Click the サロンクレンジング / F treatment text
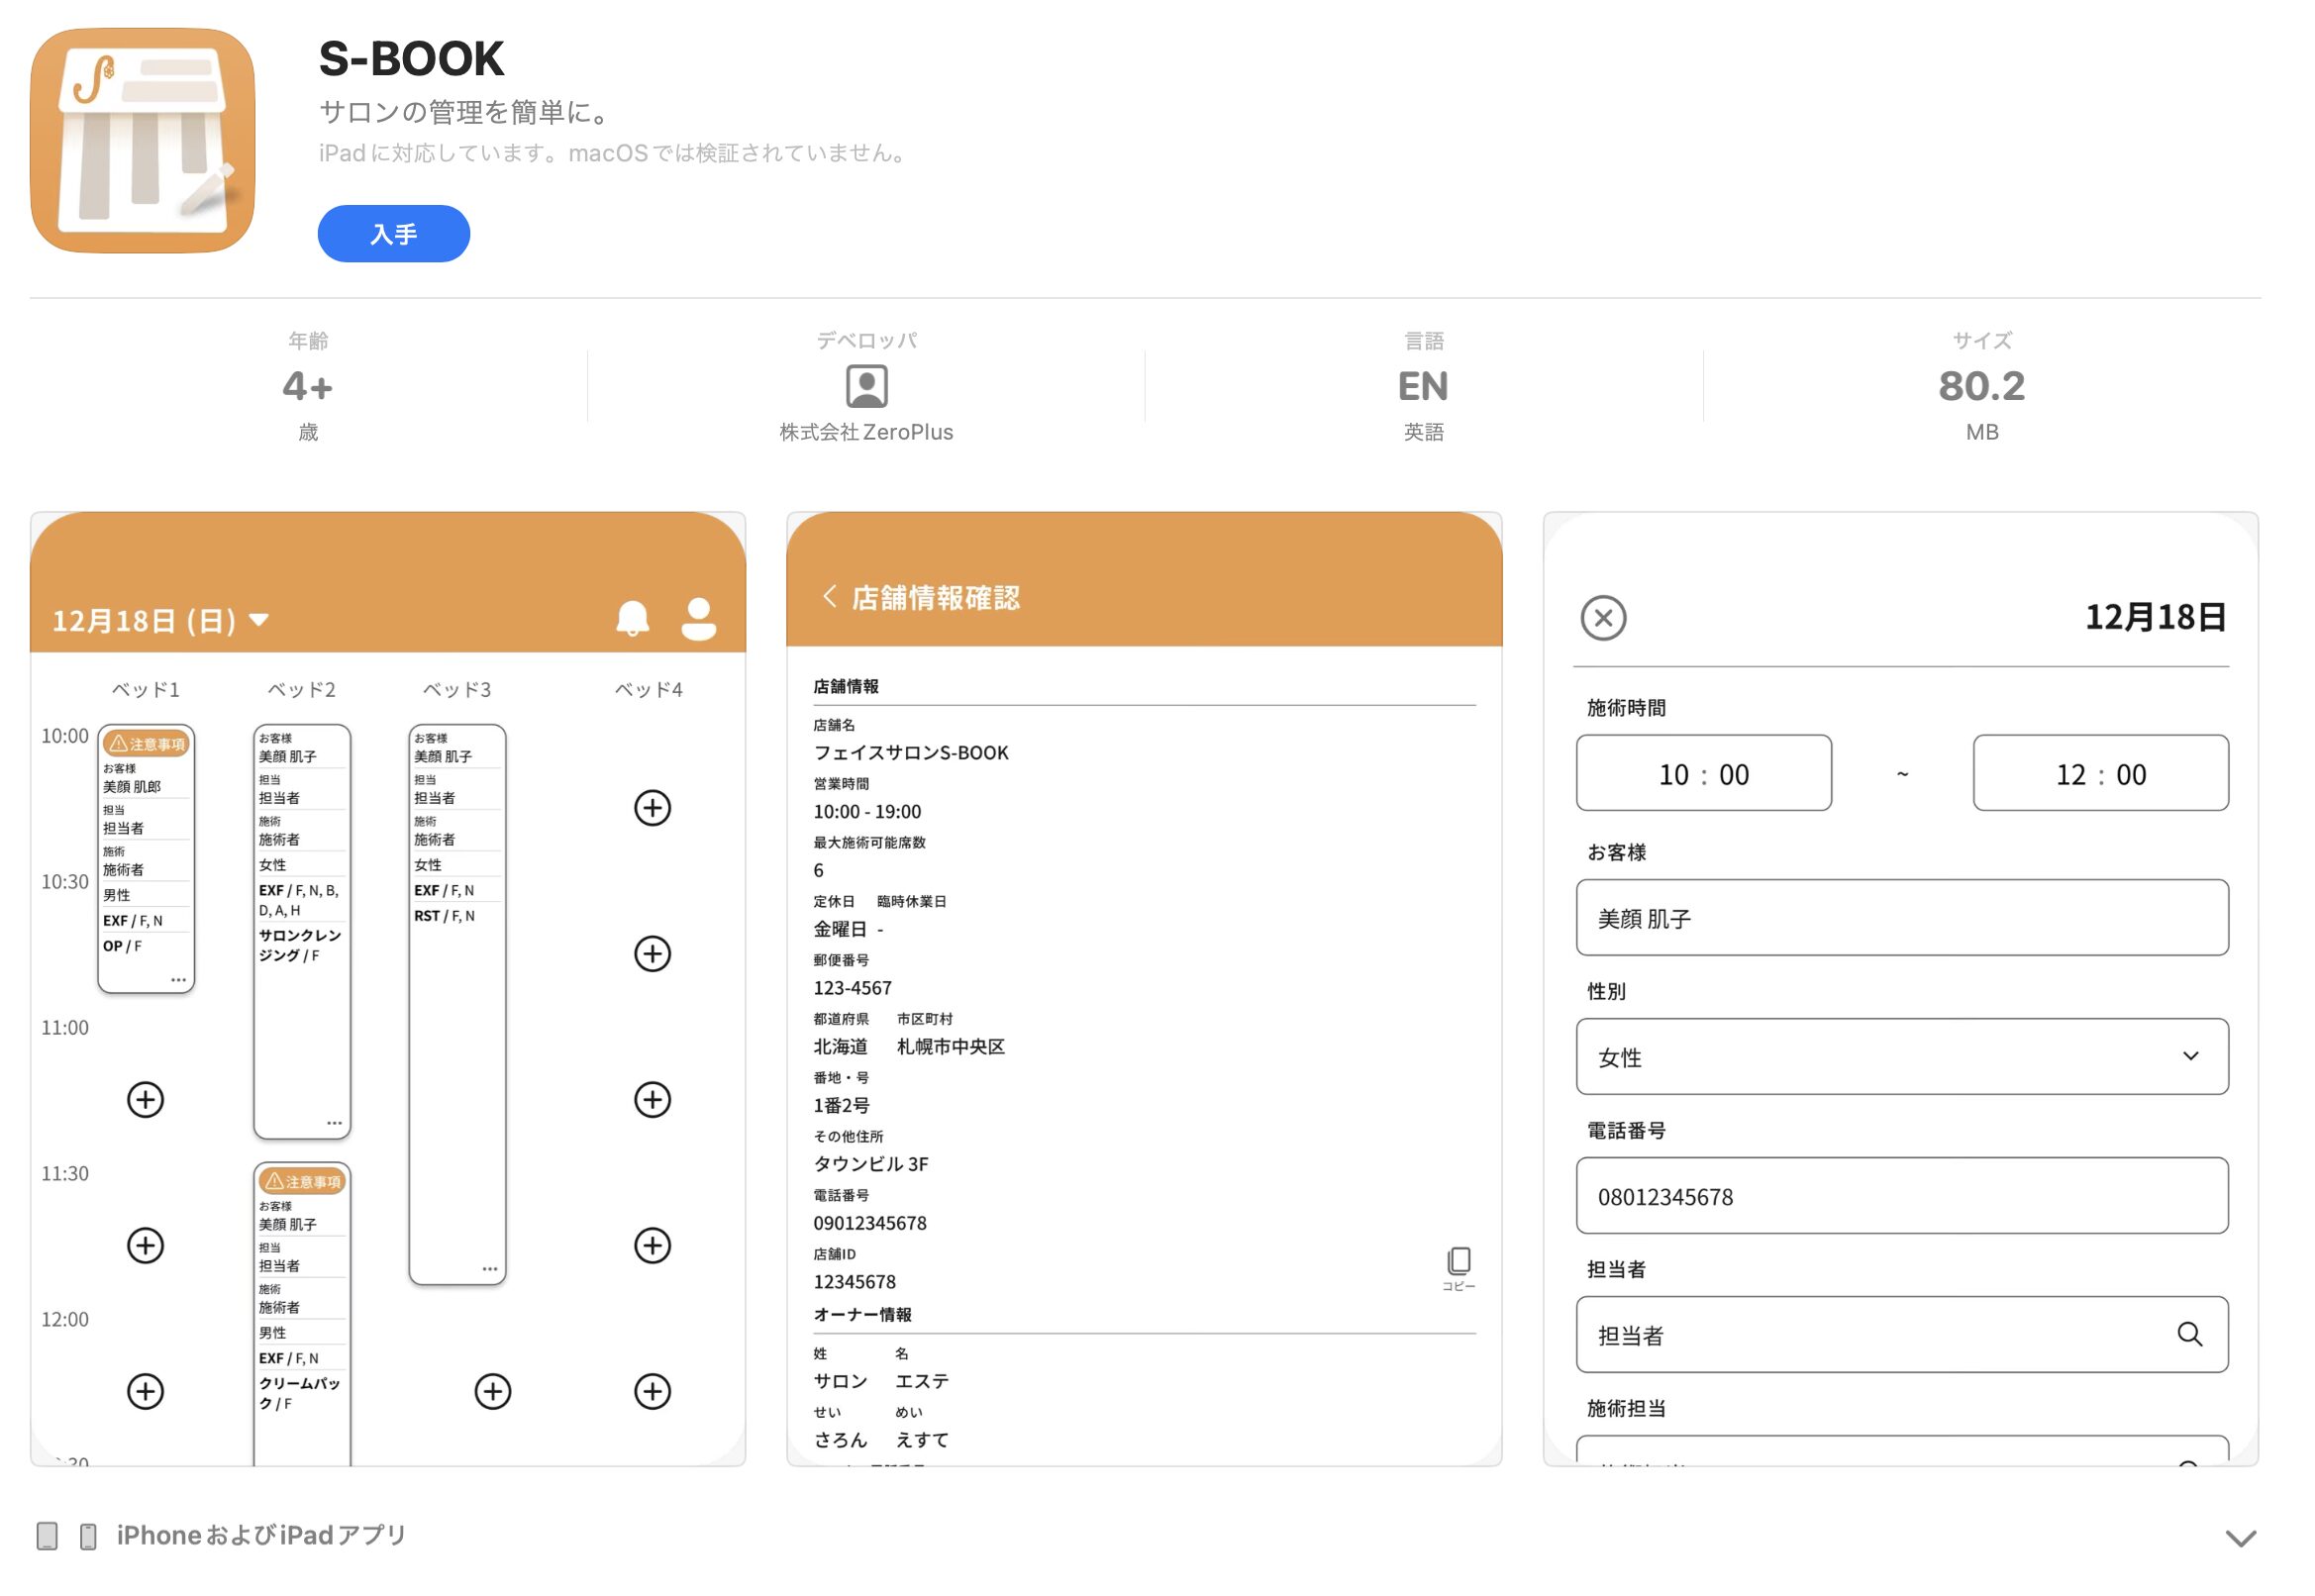The image size is (2315, 1596). point(300,945)
